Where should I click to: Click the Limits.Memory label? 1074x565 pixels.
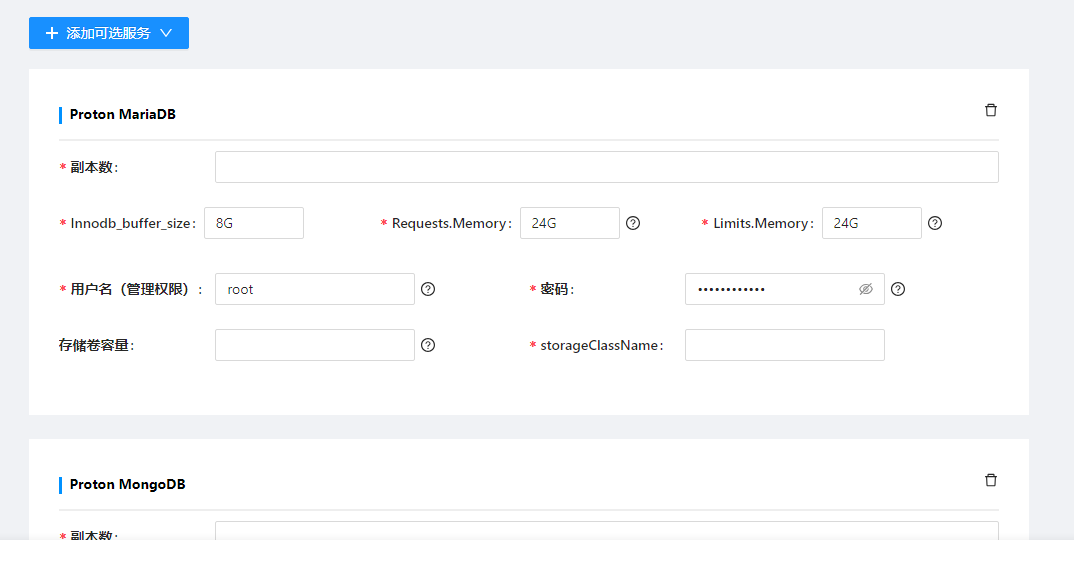click(763, 223)
